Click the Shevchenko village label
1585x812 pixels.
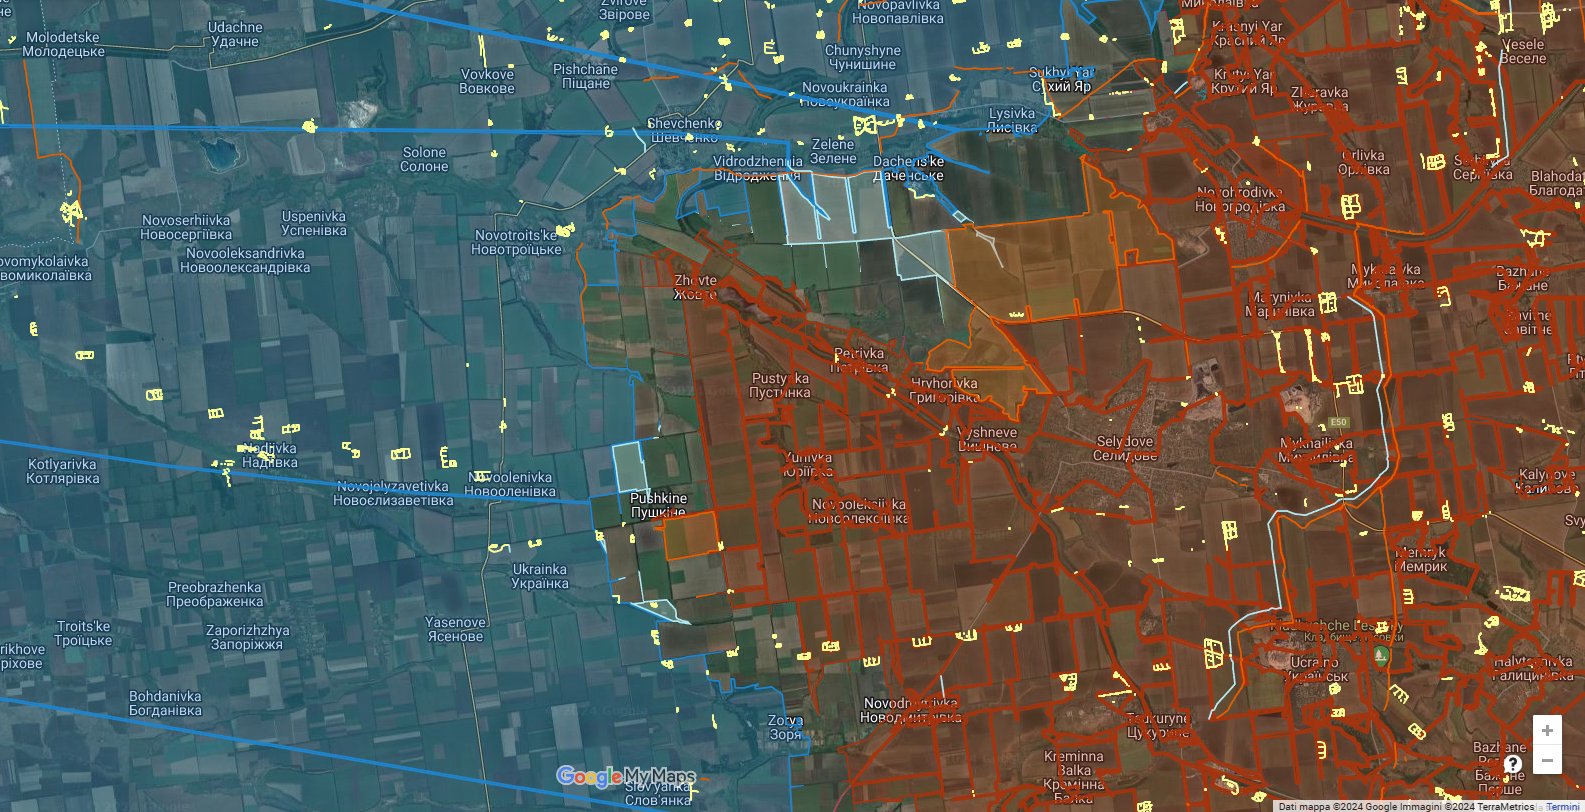click(x=683, y=130)
